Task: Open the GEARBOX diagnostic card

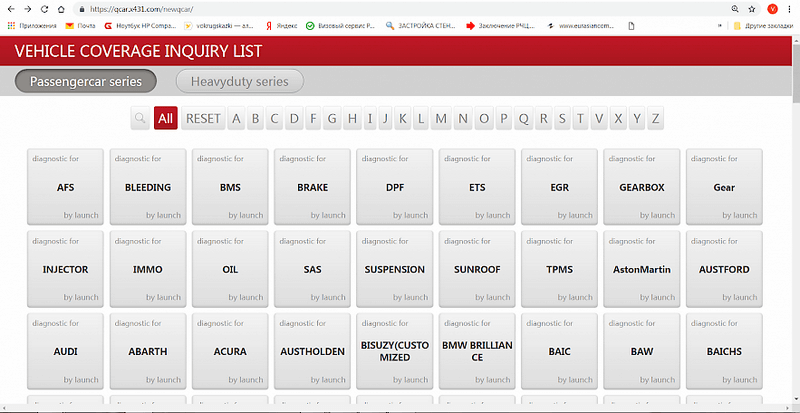Action: pos(642,187)
